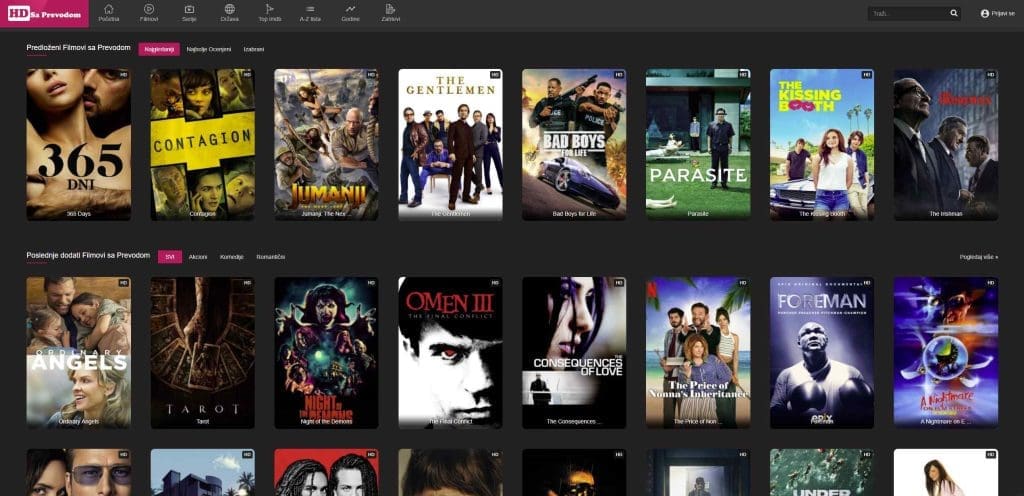Select the SVI filter tab
1024x496 pixels.
pyautogui.click(x=170, y=256)
